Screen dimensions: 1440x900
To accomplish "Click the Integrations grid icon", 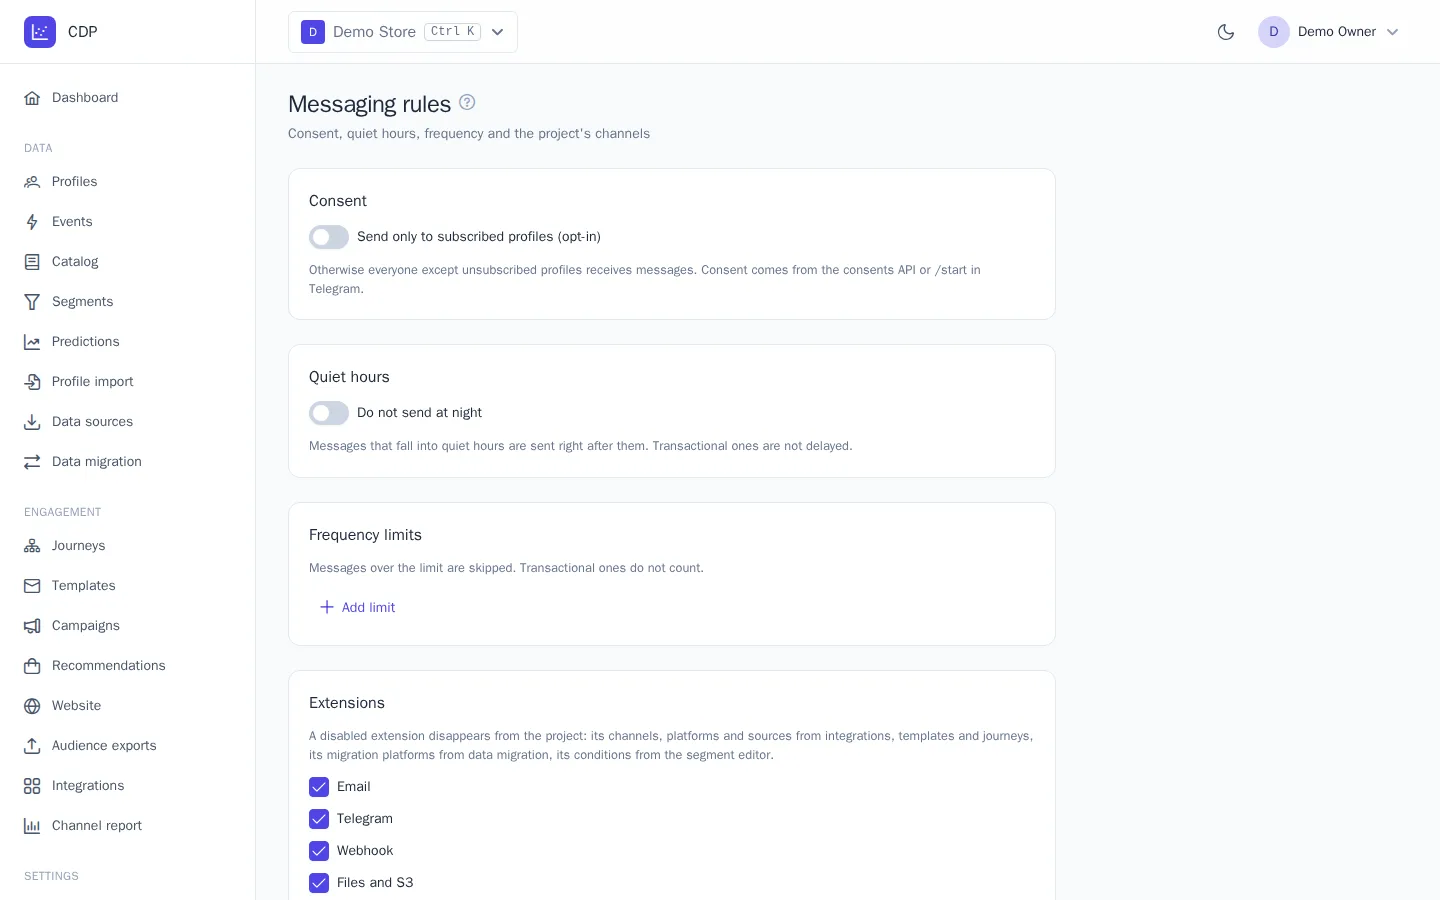I will click(x=32, y=786).
